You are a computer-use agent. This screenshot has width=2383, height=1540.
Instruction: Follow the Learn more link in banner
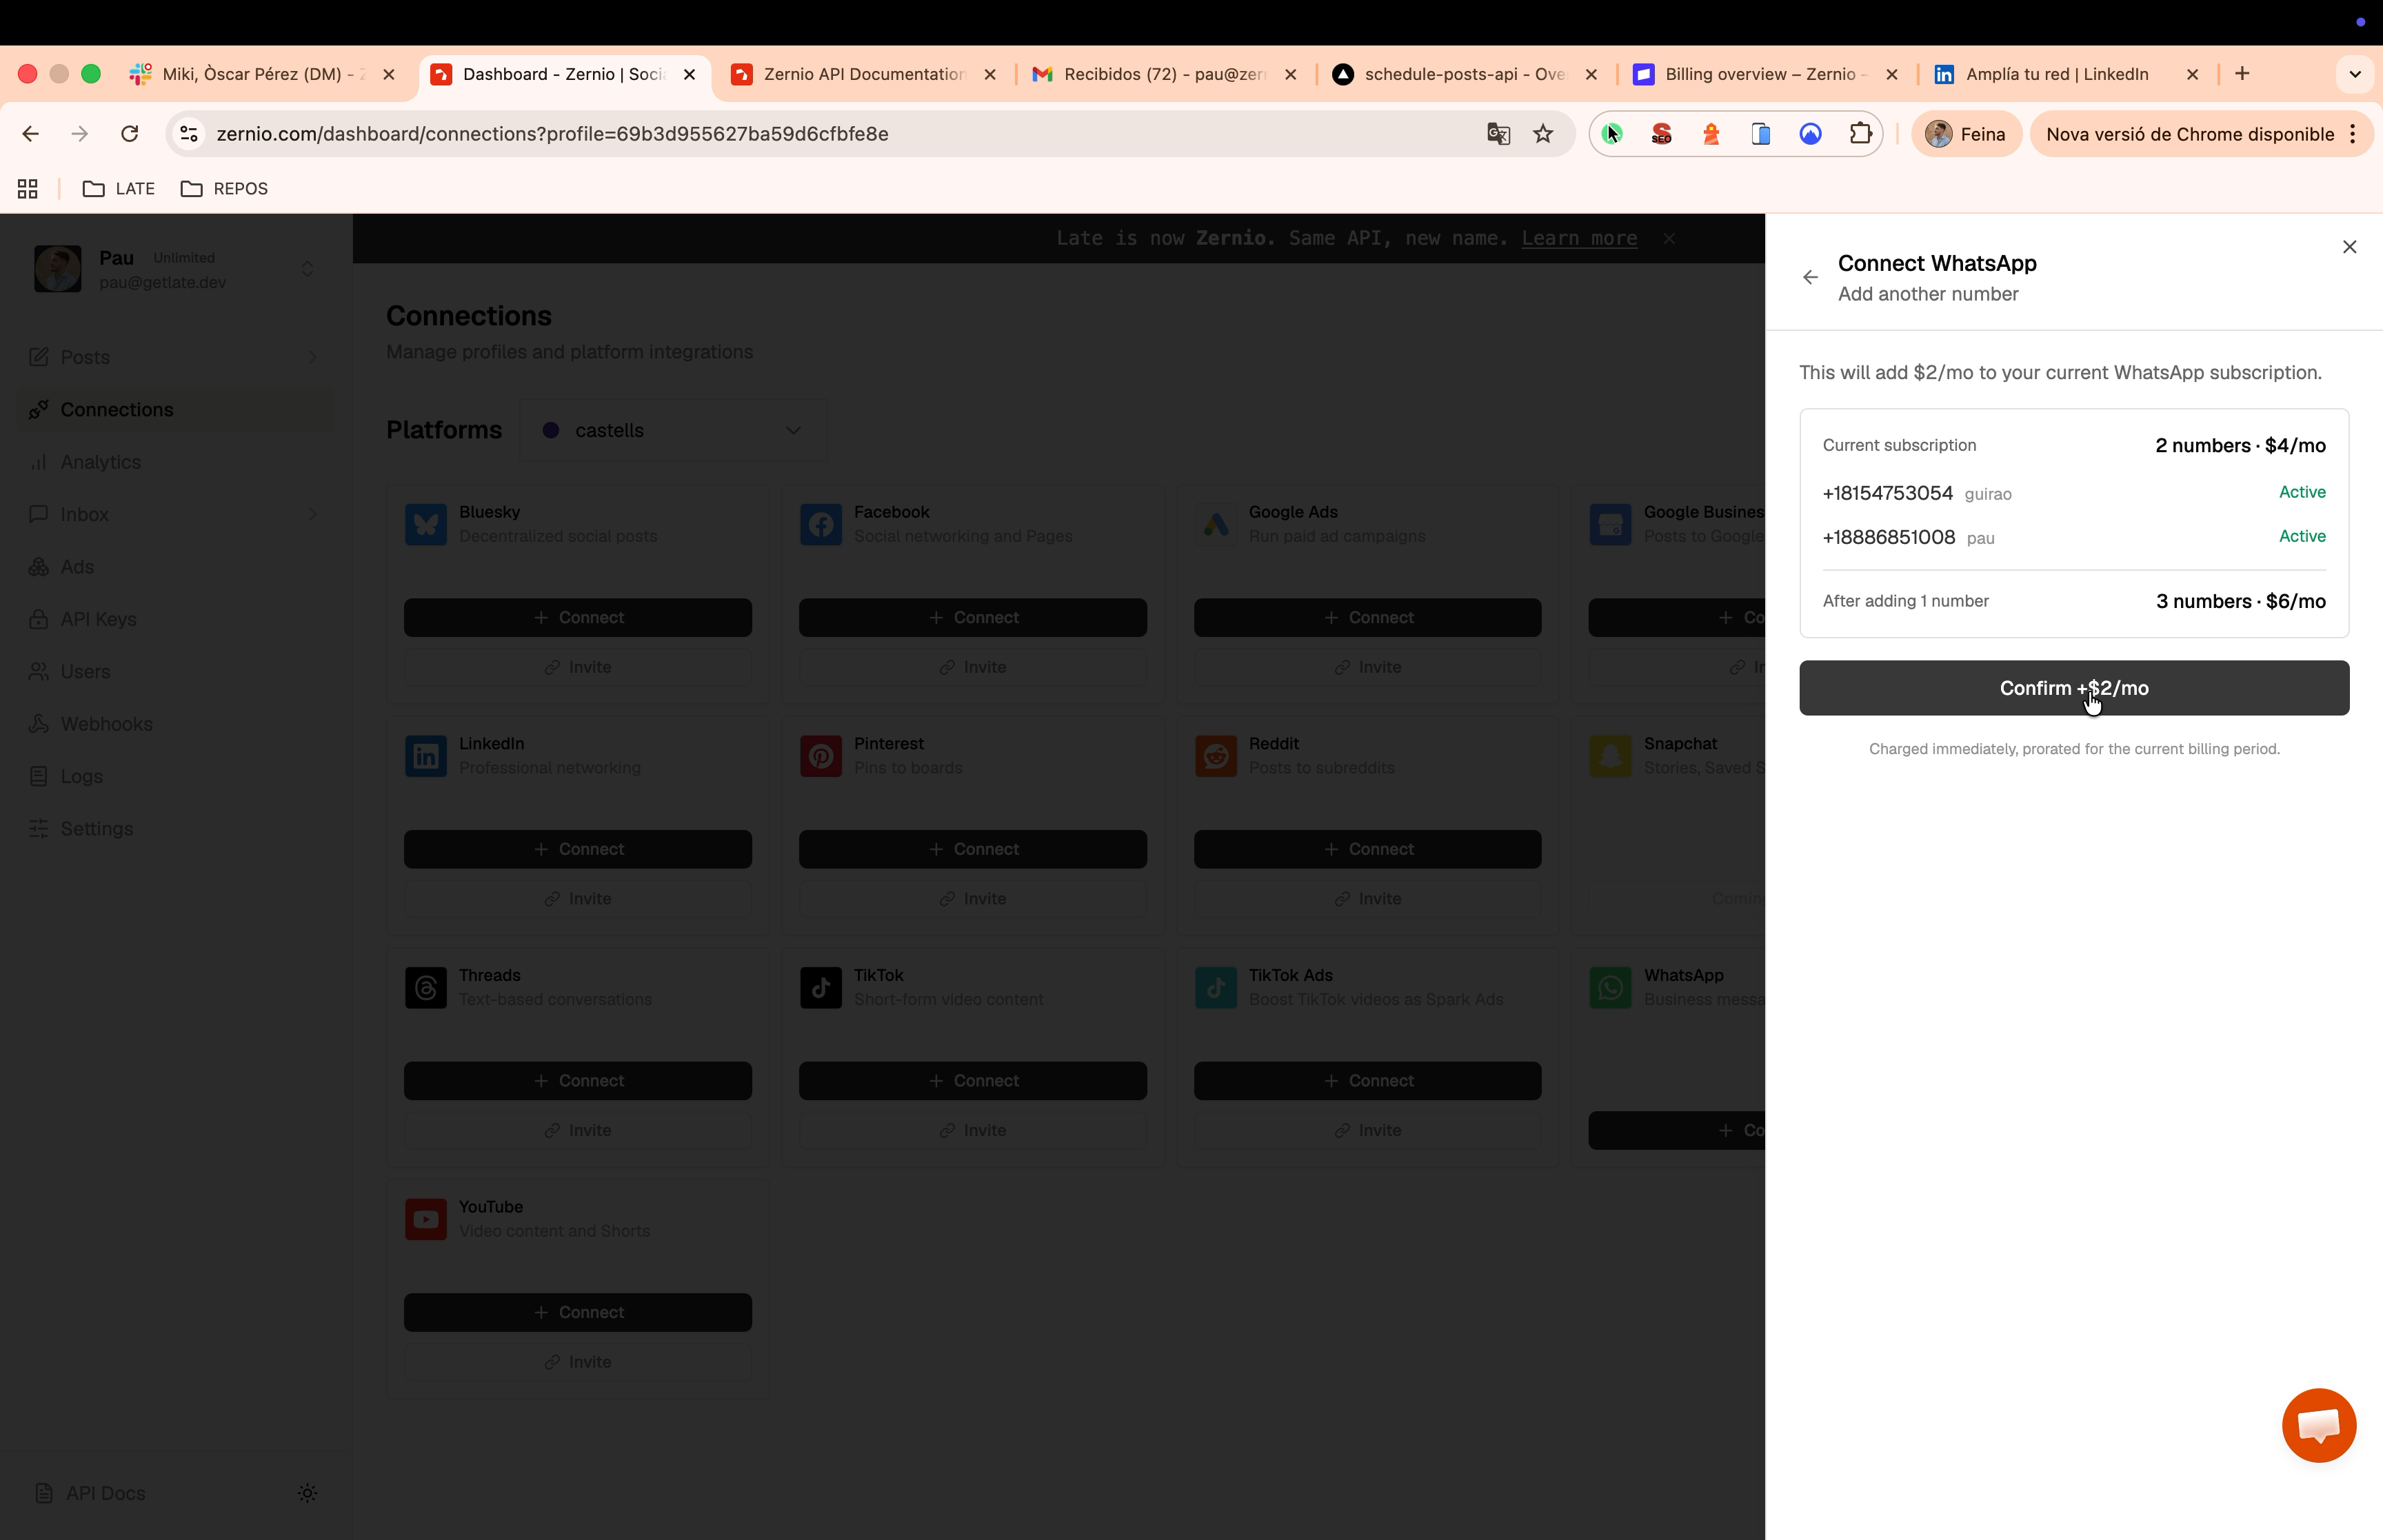[x=1579, y=238]
